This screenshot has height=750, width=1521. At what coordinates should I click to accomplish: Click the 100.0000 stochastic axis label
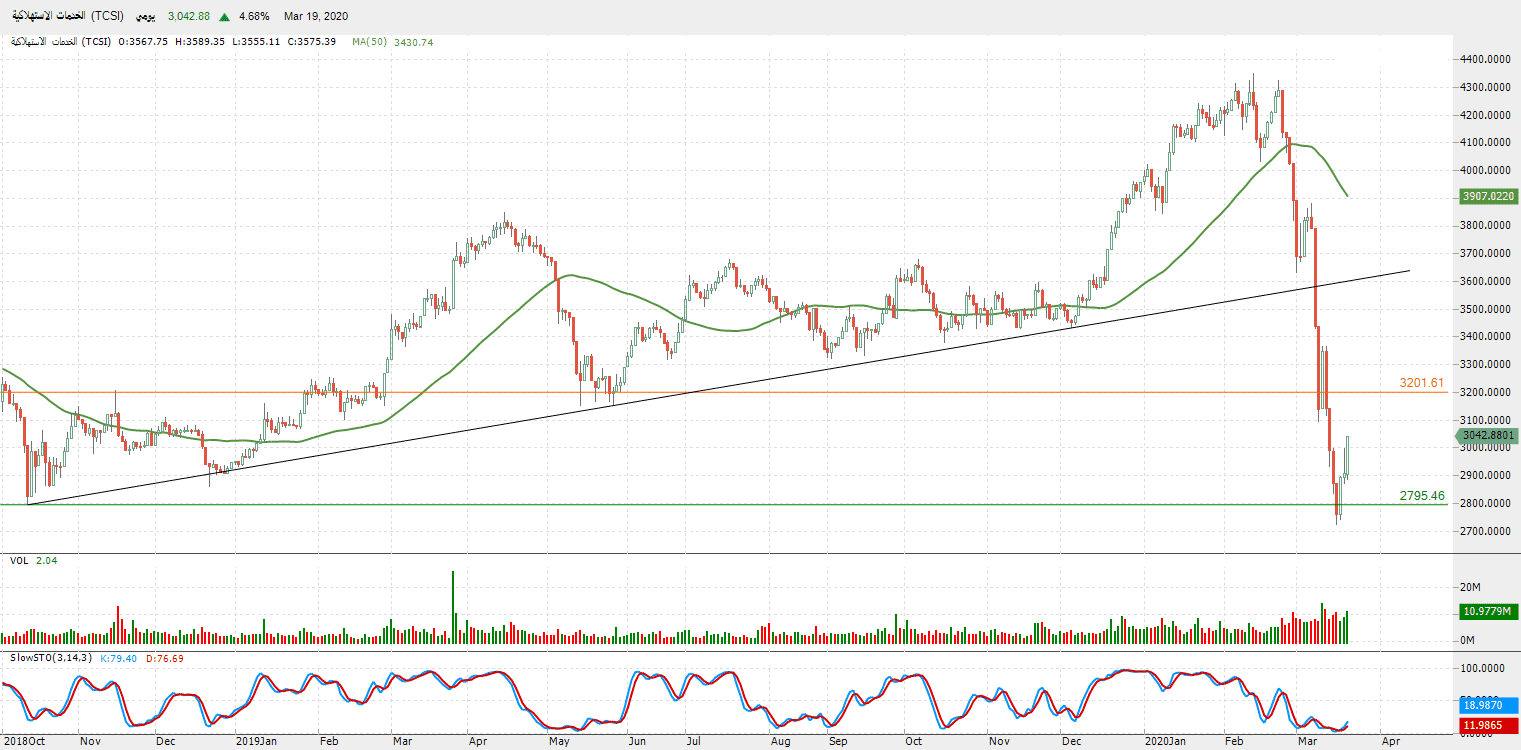pos(1483,668)
